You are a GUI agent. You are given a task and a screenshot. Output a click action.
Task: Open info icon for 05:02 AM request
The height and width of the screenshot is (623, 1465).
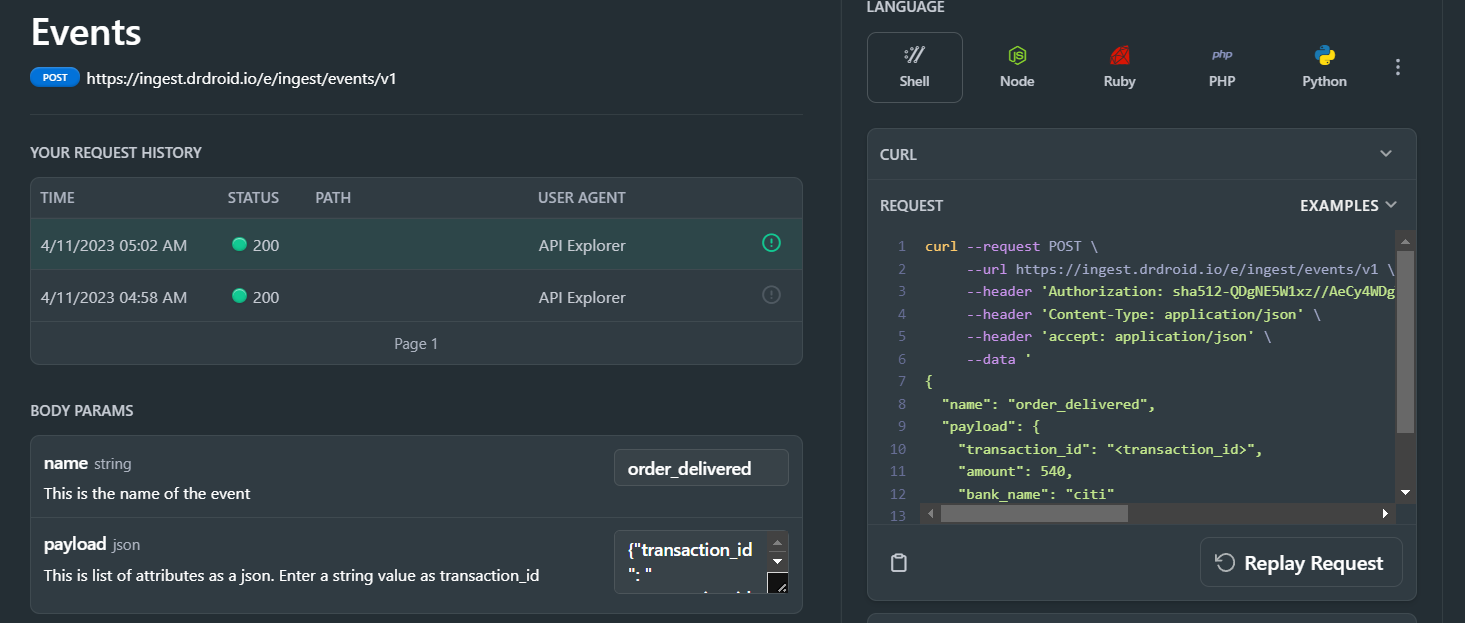pyautogui.click(x=771, y=243)
